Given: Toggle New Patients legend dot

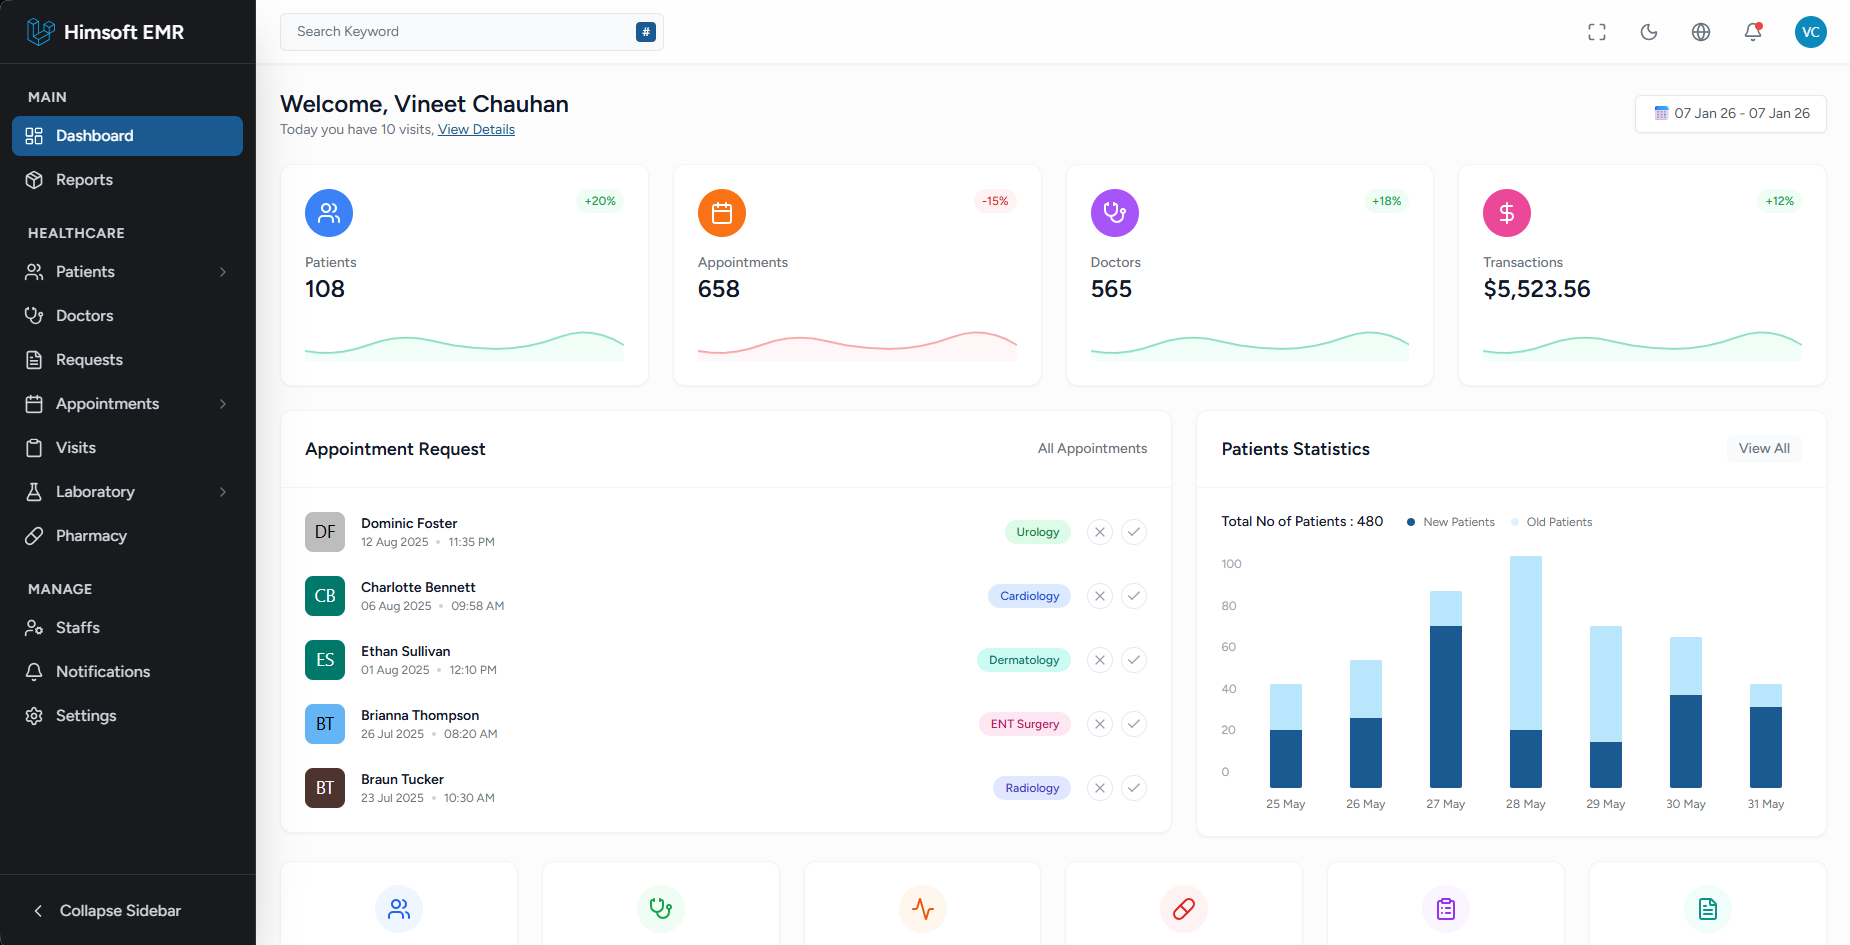Looking at the screenshot, I should click(x=1411, y=522).
